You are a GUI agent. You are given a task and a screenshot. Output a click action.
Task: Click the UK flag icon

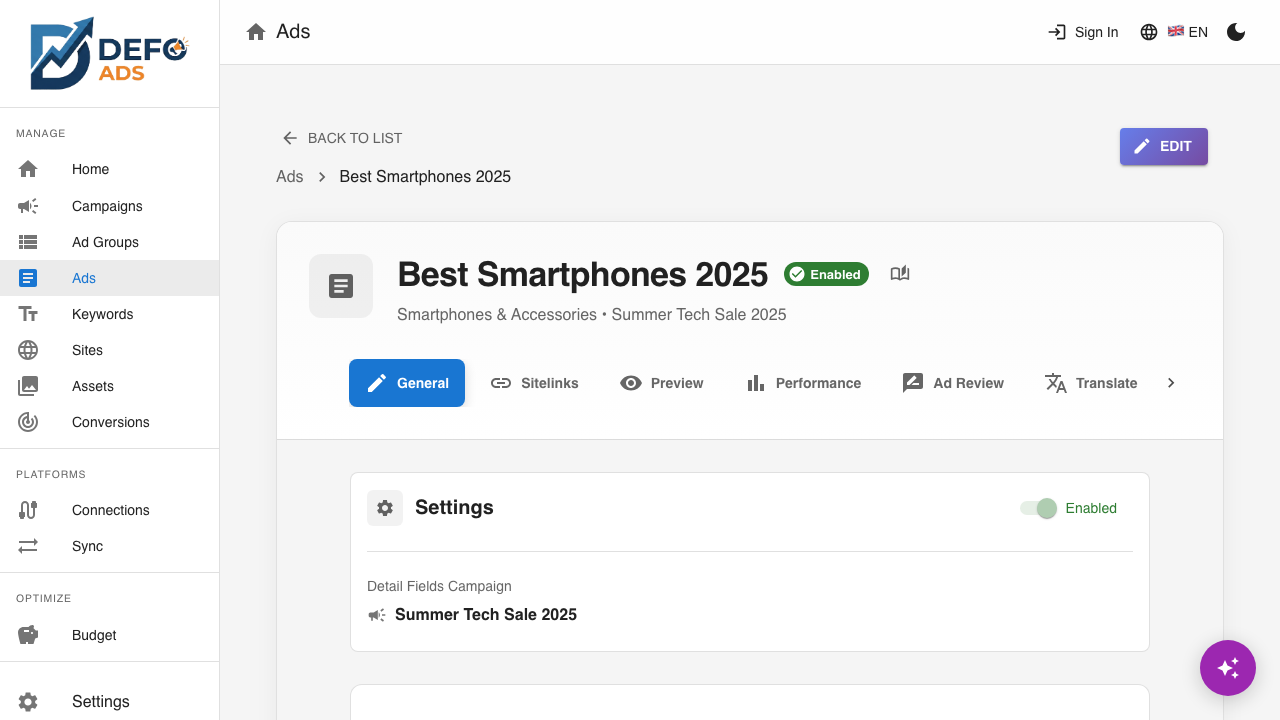coord(1176,31)
